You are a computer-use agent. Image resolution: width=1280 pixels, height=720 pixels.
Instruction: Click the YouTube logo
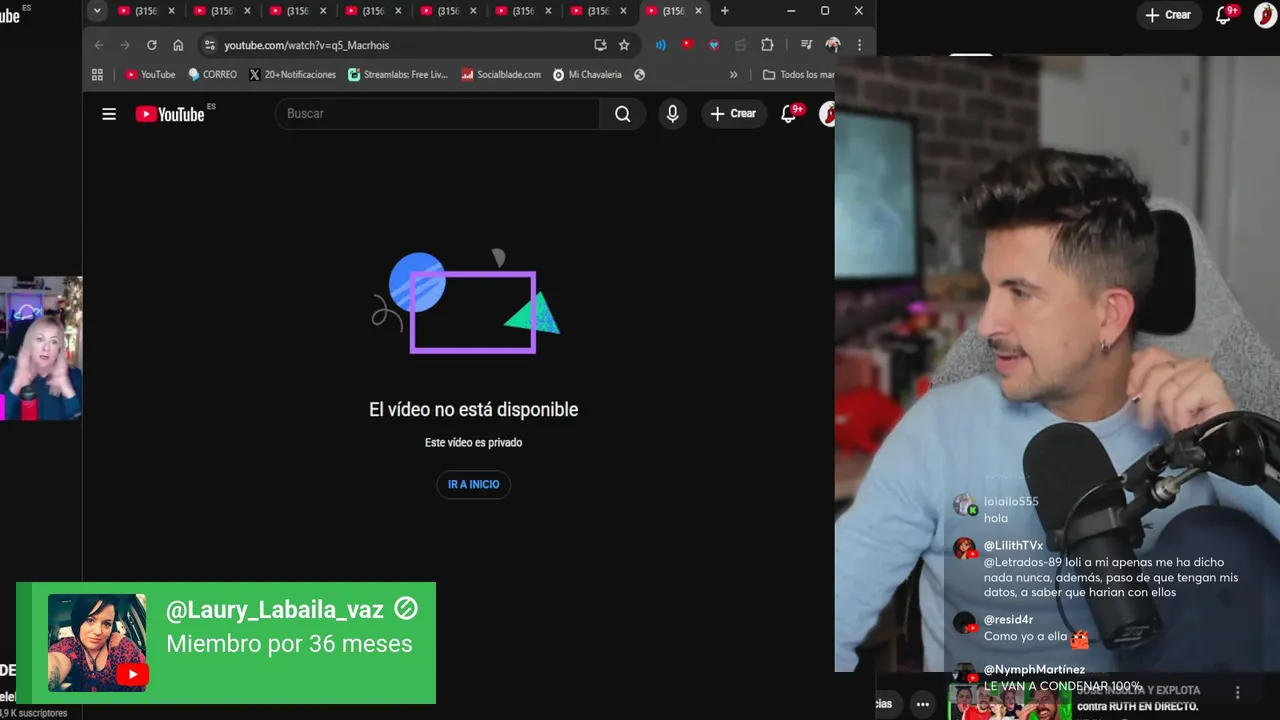pyautogui.click(x=170, y=114)
